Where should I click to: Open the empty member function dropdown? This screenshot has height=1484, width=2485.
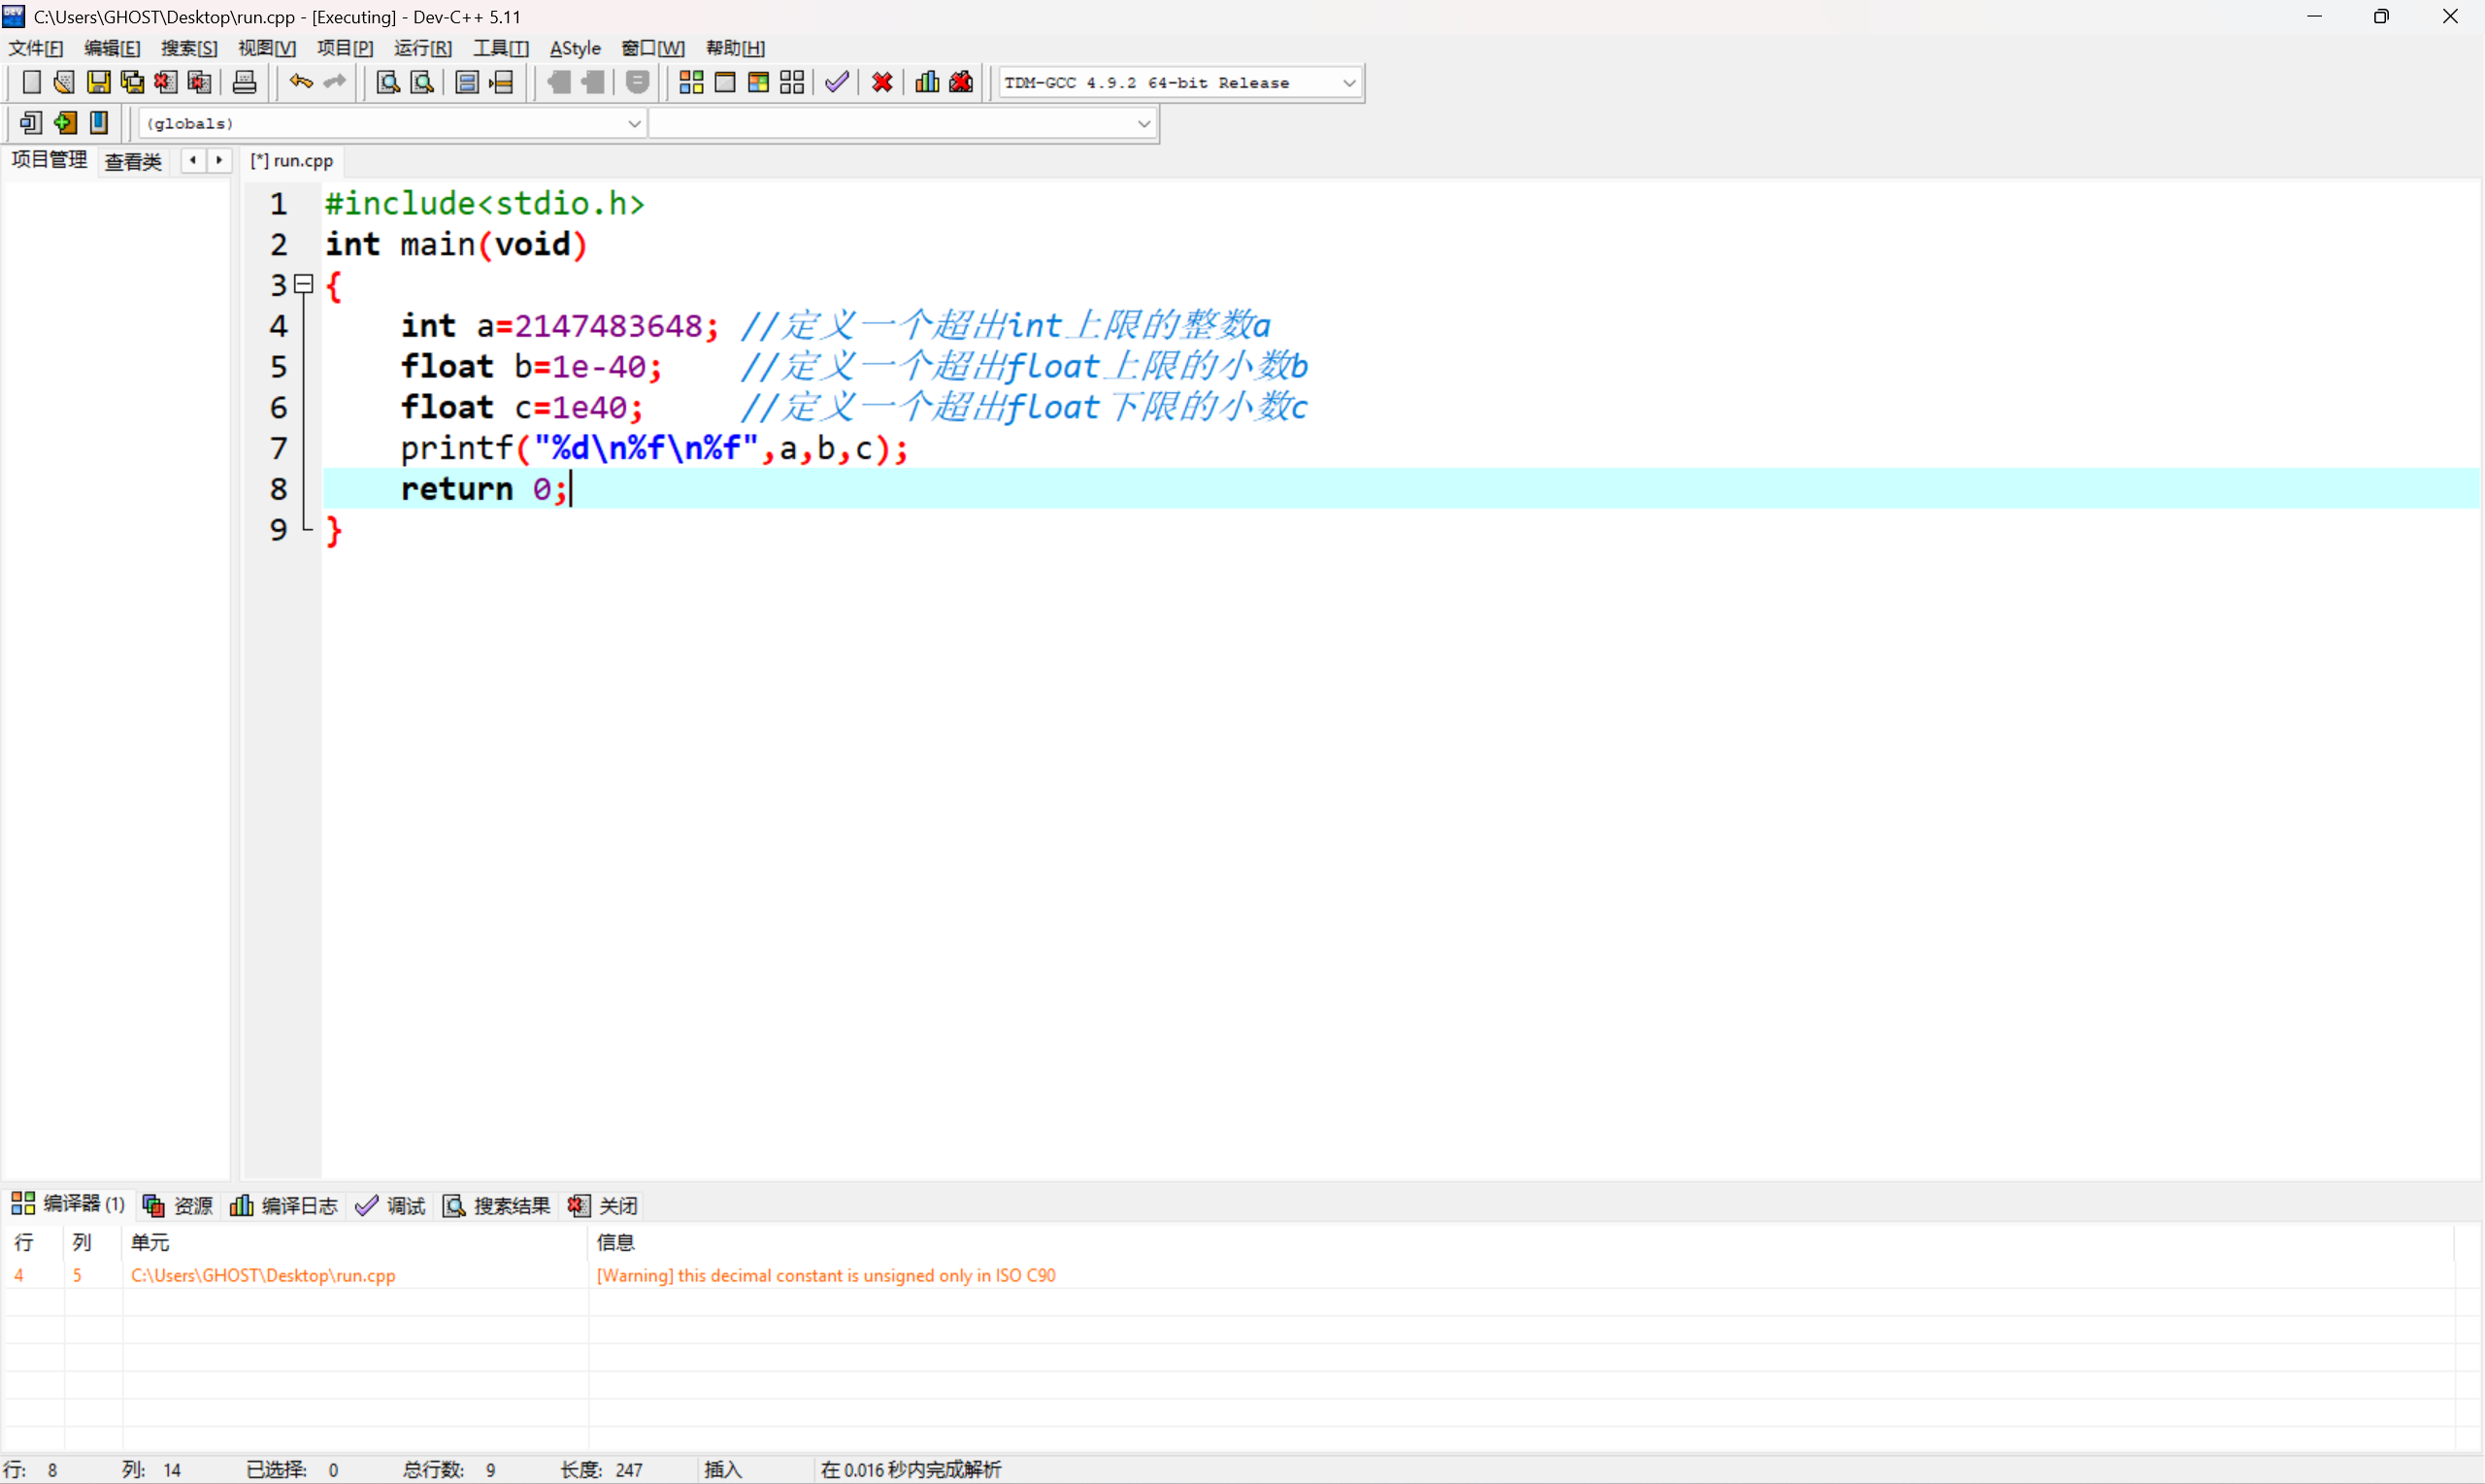(x=1143, y=124)
